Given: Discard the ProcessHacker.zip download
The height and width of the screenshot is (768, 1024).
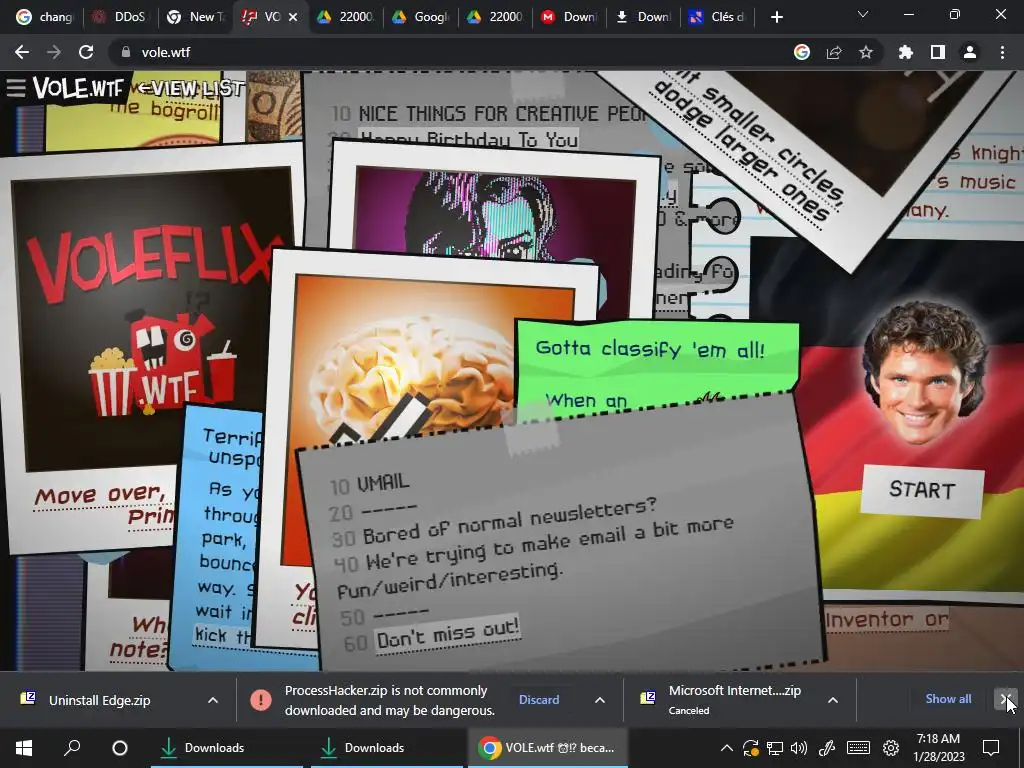Looking at the screenshot, I should tap(539, 699).
